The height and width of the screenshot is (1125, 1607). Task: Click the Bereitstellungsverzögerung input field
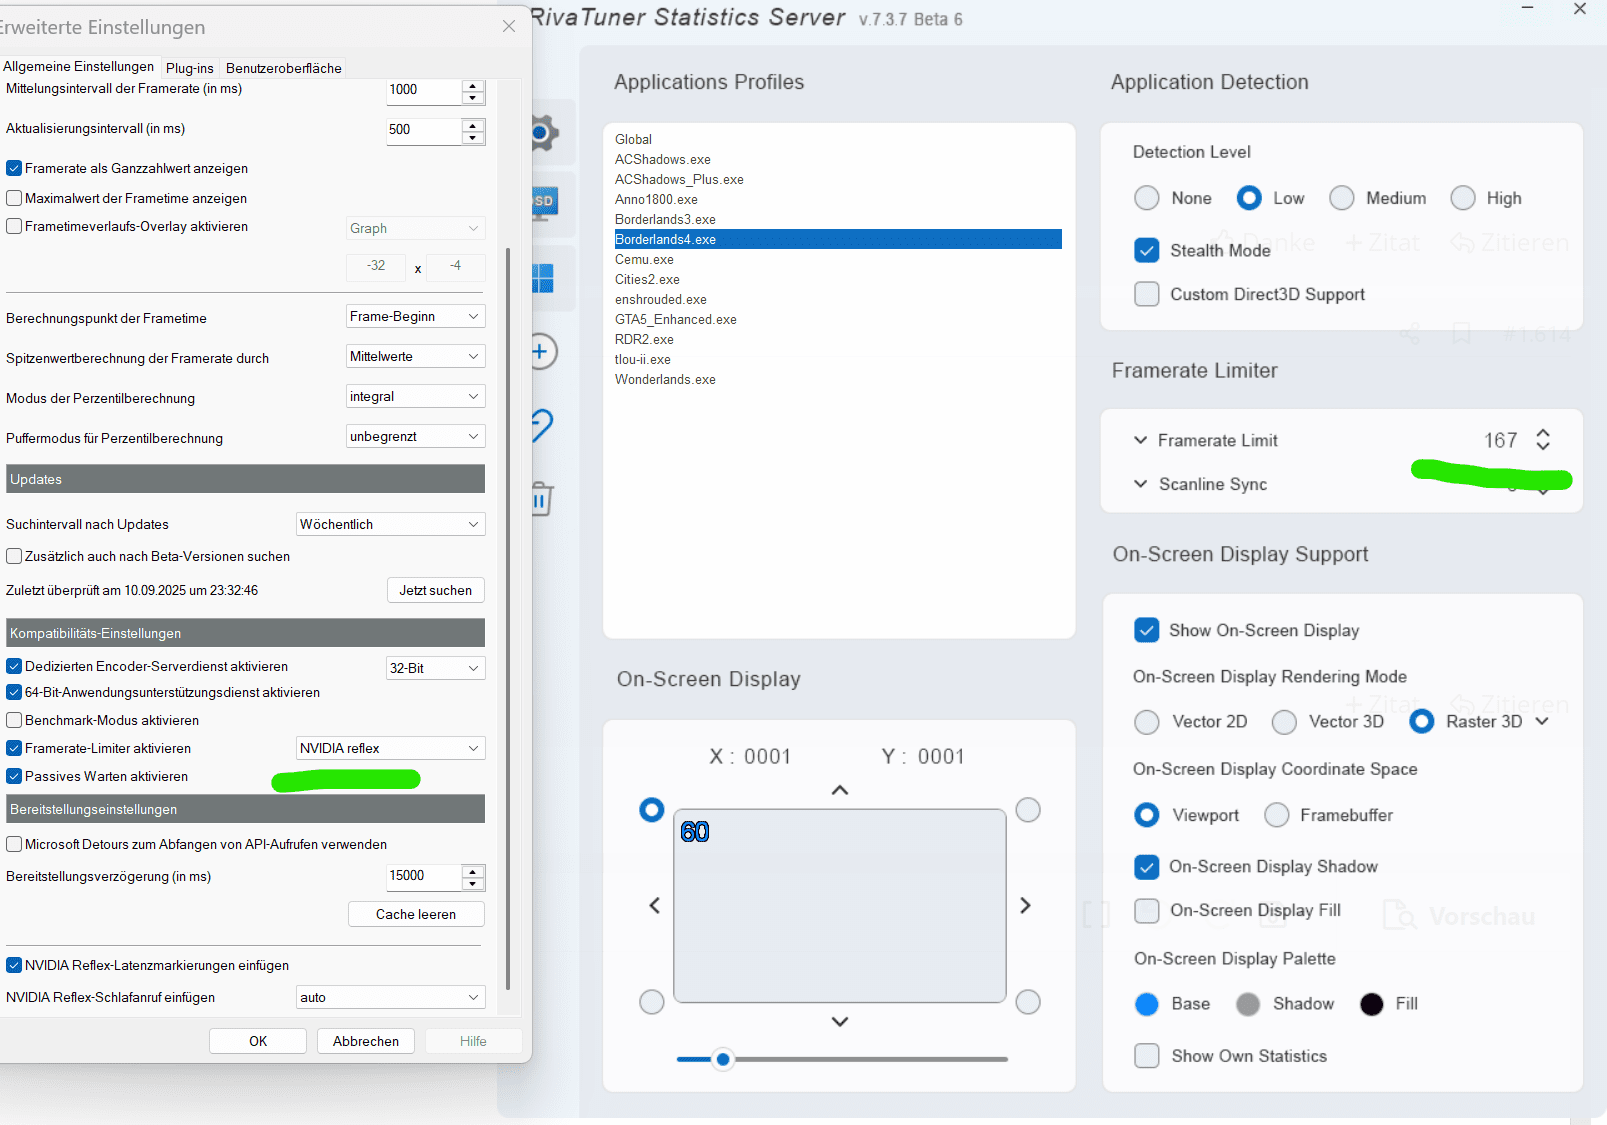pos(425,877)
